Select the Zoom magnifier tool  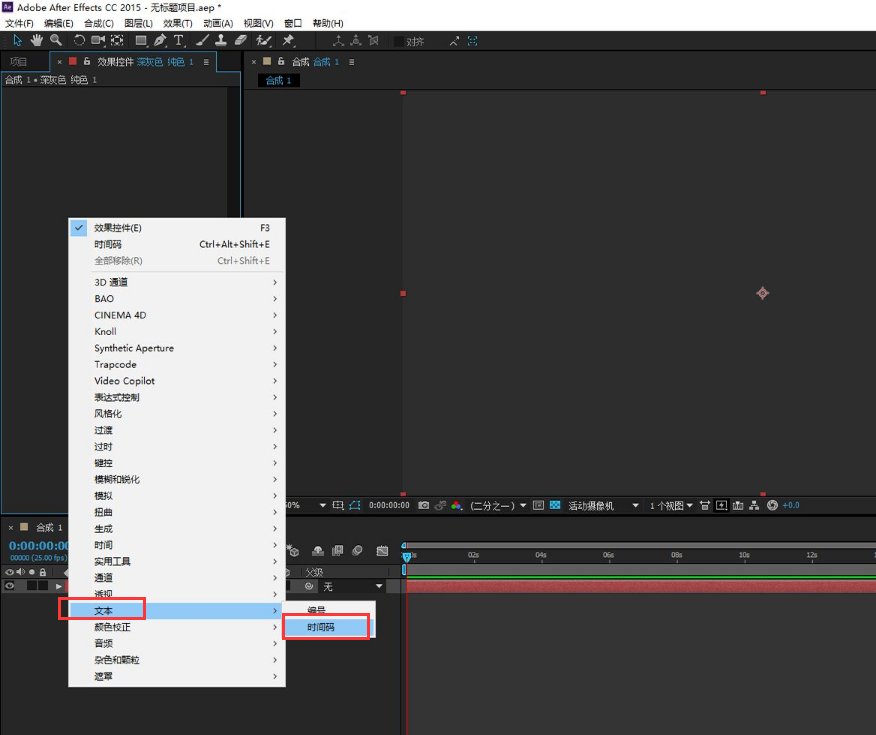[x=55, y=40]
